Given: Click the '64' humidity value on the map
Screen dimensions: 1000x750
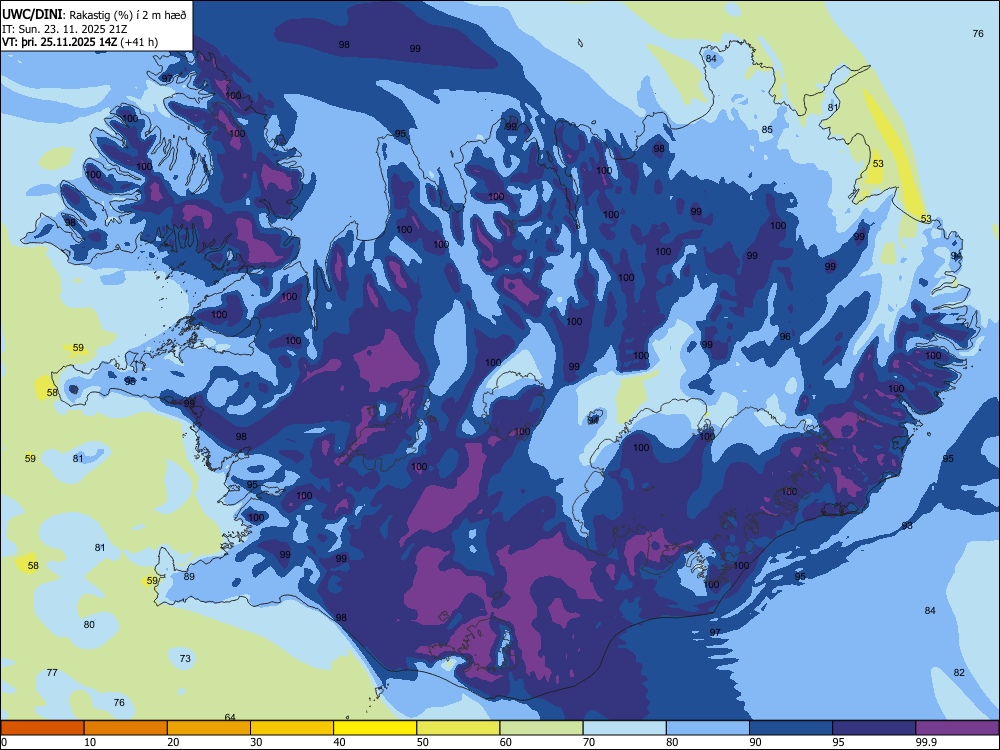Looking at the screenshot, I should click(x=230, y=717).
